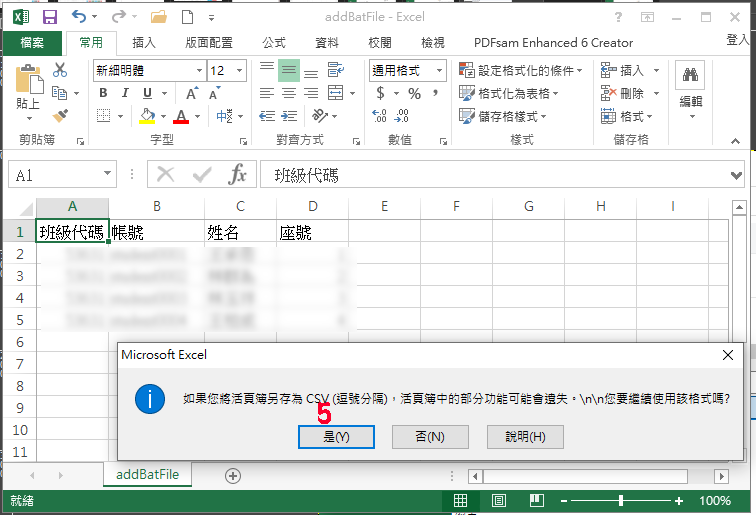The width and height of the screenshot is (756, 515).
Task: Click the Page Layout view button in status bar
Action: tap(499, 501)
